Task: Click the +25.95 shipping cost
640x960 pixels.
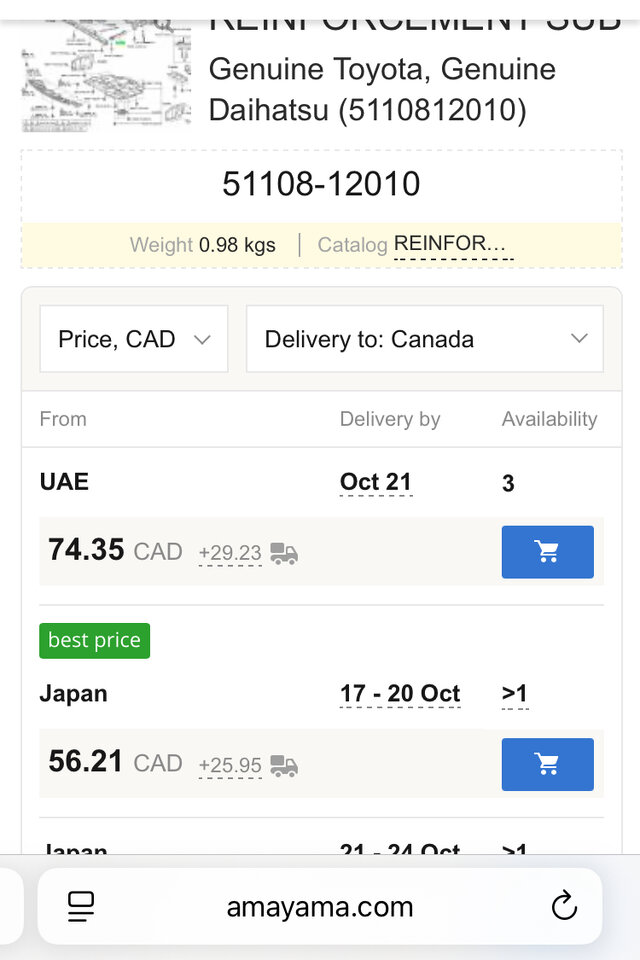Action: (x=230, y=766)
